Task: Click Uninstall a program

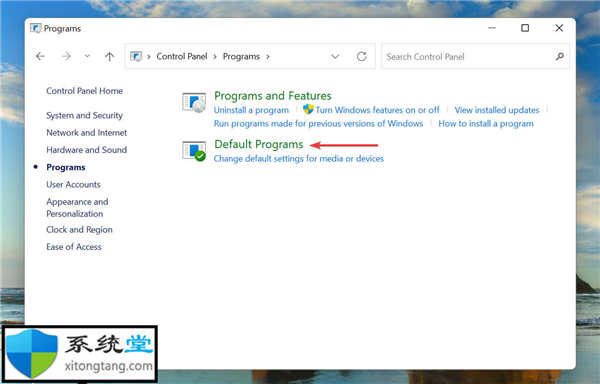Action: pyautogui.click(x=251, y=110)
